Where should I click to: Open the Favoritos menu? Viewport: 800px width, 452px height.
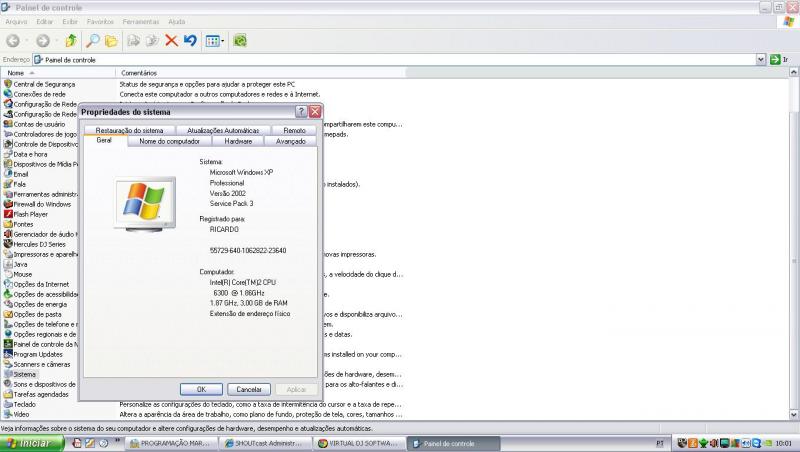coord(100,22)
